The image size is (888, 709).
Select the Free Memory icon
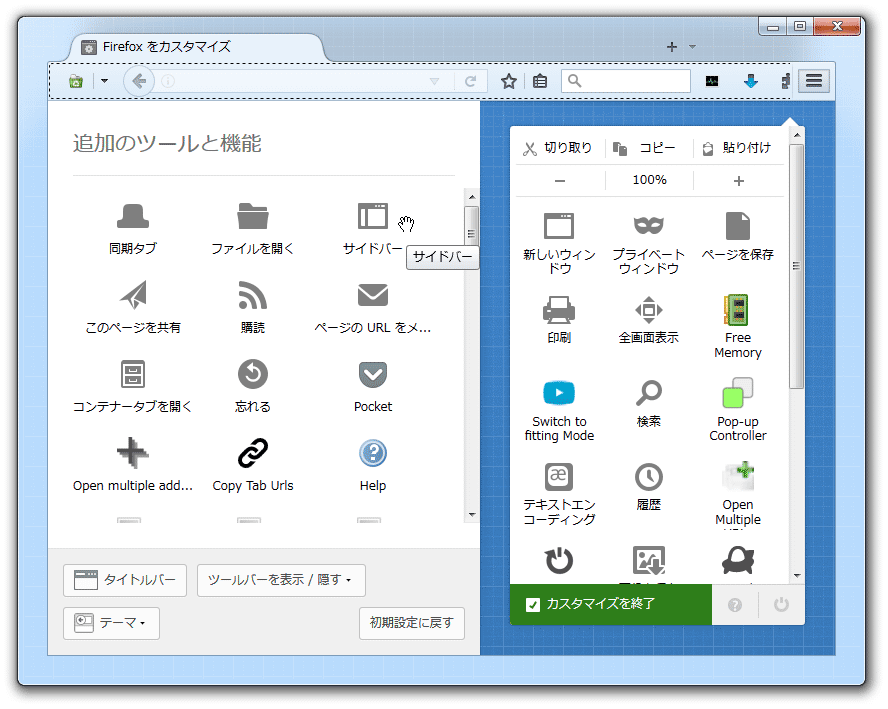pos(737,310)
